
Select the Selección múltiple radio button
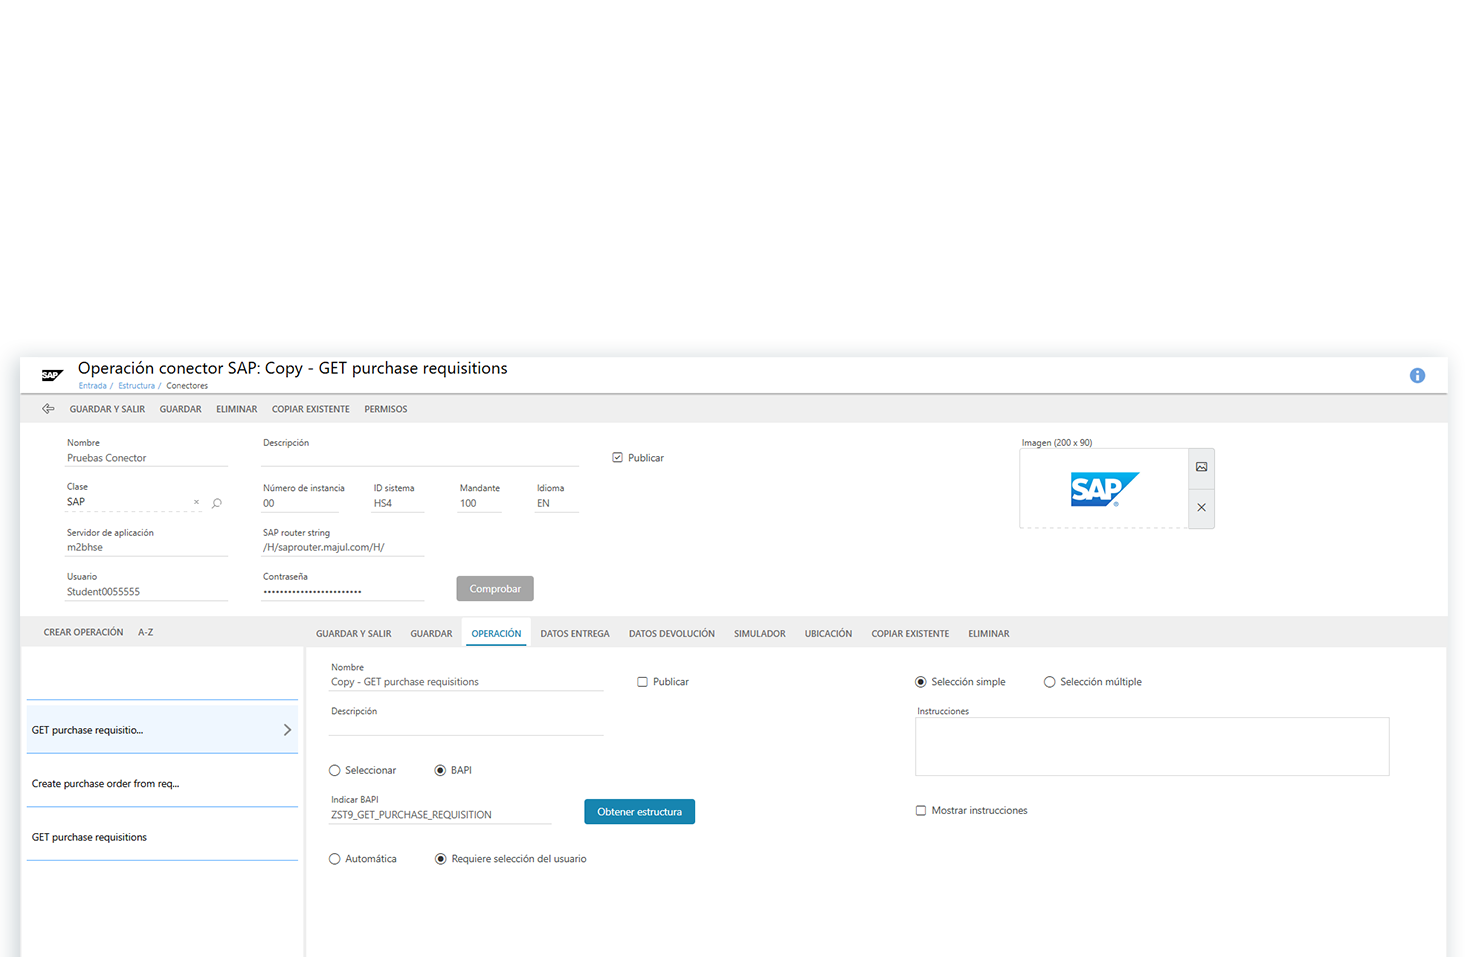tap(1049, 681)
